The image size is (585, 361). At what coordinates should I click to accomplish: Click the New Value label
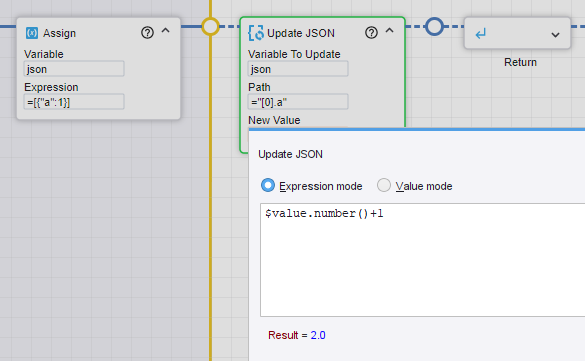274,120
